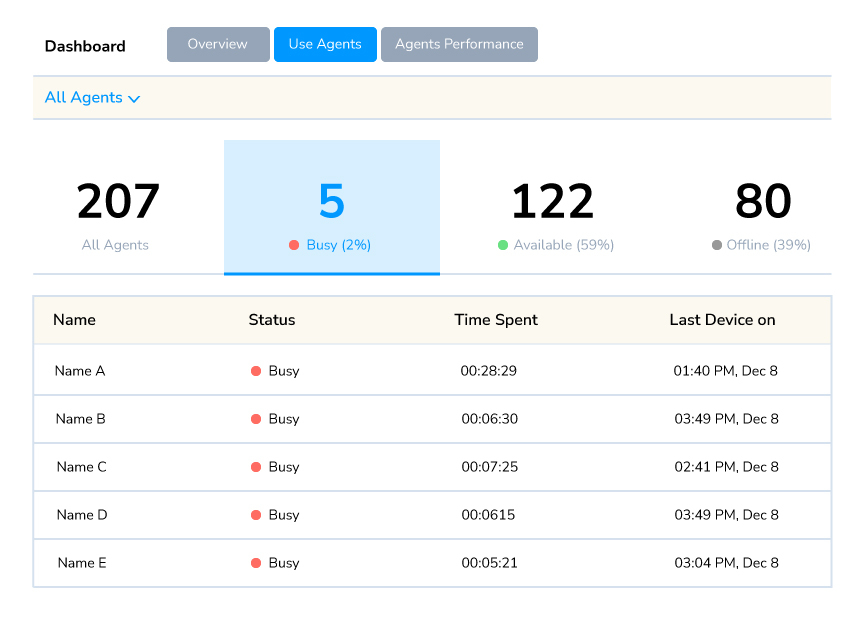Sort by the Time Spent column header
This screenshot has width=864, height=628.
tap(496, 320)
